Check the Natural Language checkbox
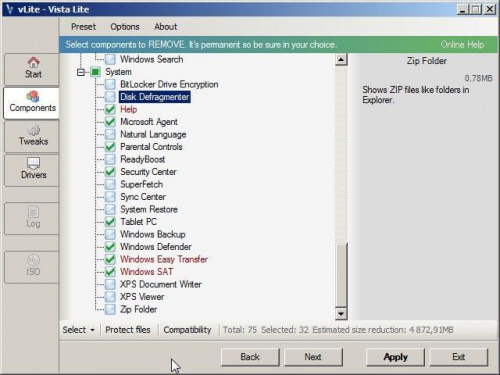Screen dimensions: 500x375 coord(110,134)
